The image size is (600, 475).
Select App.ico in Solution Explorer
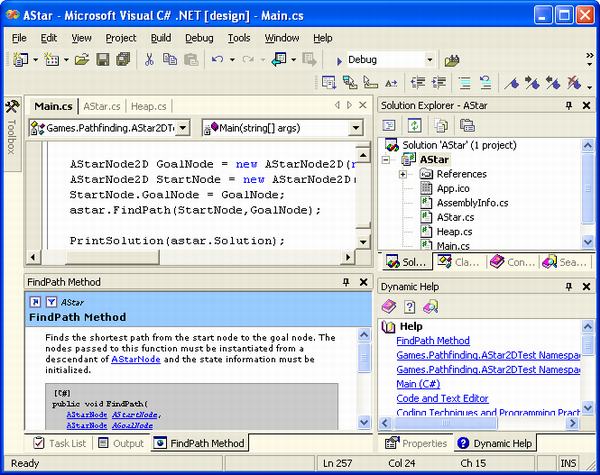(x=453, y=188)
